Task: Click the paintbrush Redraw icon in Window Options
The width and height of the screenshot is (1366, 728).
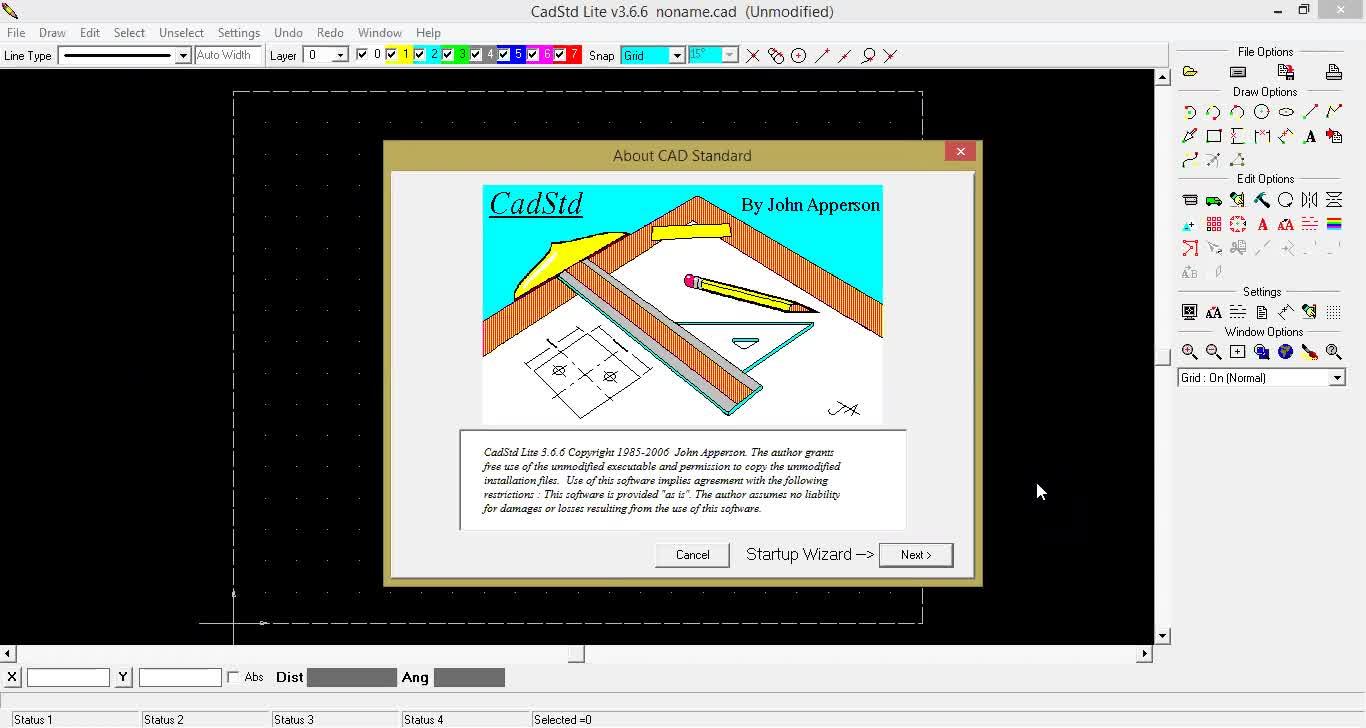Action: click(1310, 352)
